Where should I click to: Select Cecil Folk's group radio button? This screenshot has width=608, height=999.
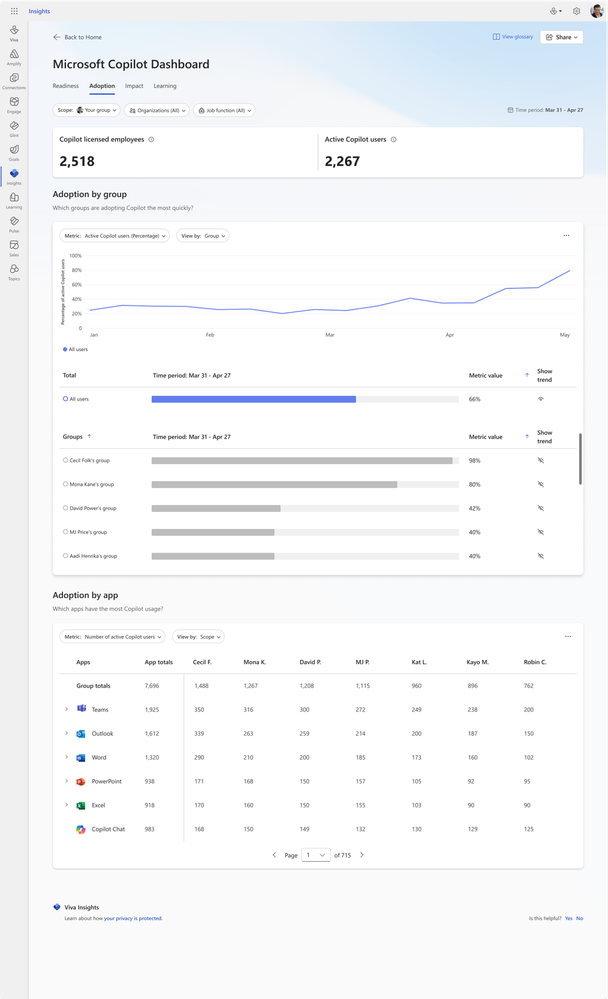(x=65, y=460)
